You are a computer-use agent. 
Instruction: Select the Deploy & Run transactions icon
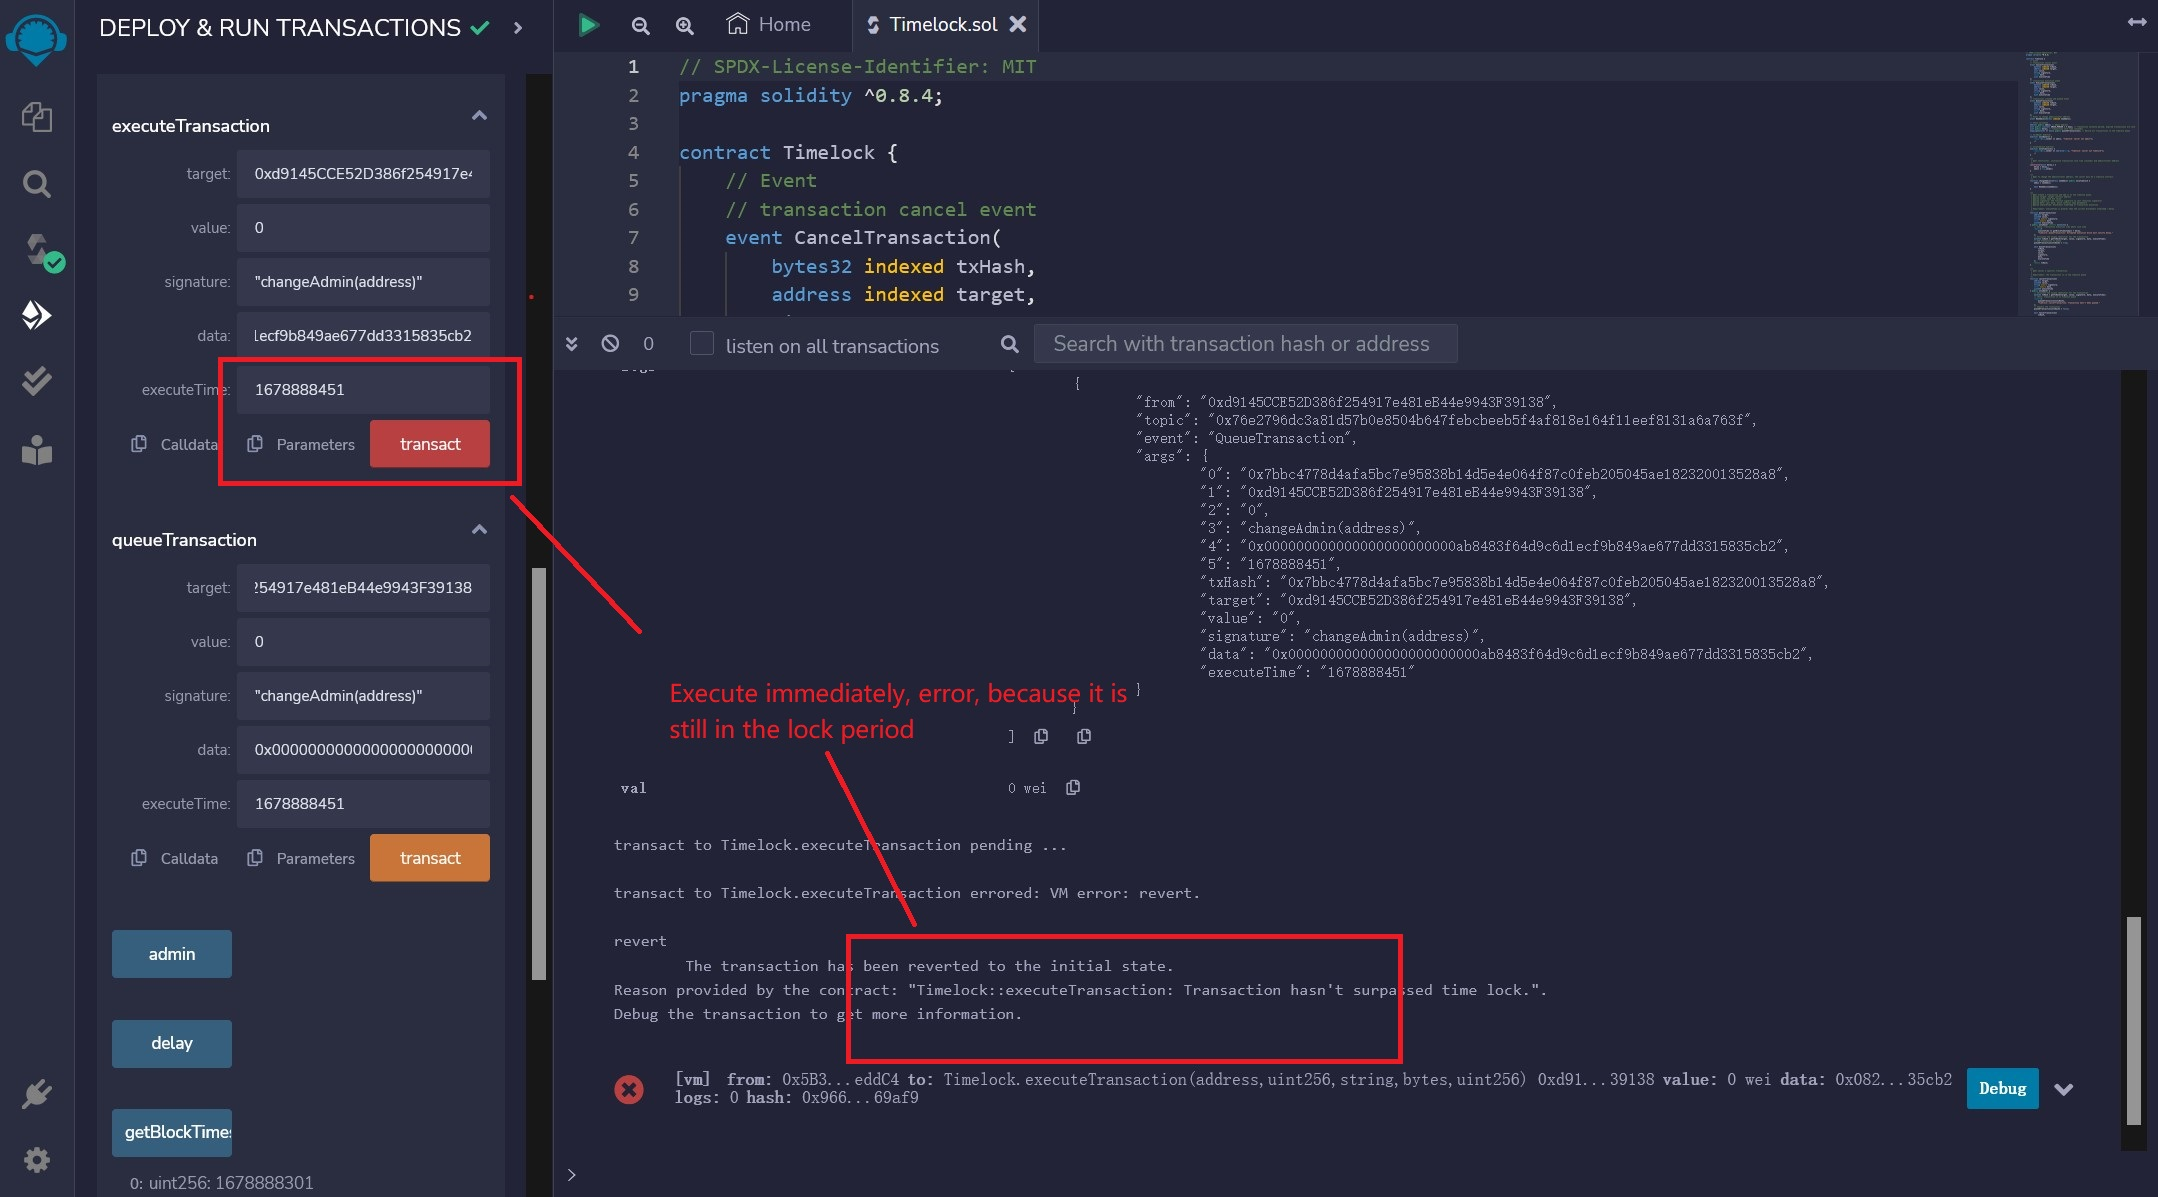click(37, 314)
